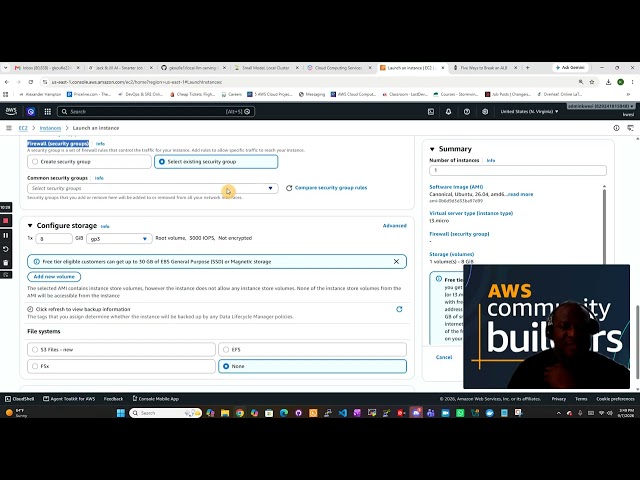Focus the root volume size GiB field
The width and height of the screenshot is (640, 480).
[x=54, y=238]
